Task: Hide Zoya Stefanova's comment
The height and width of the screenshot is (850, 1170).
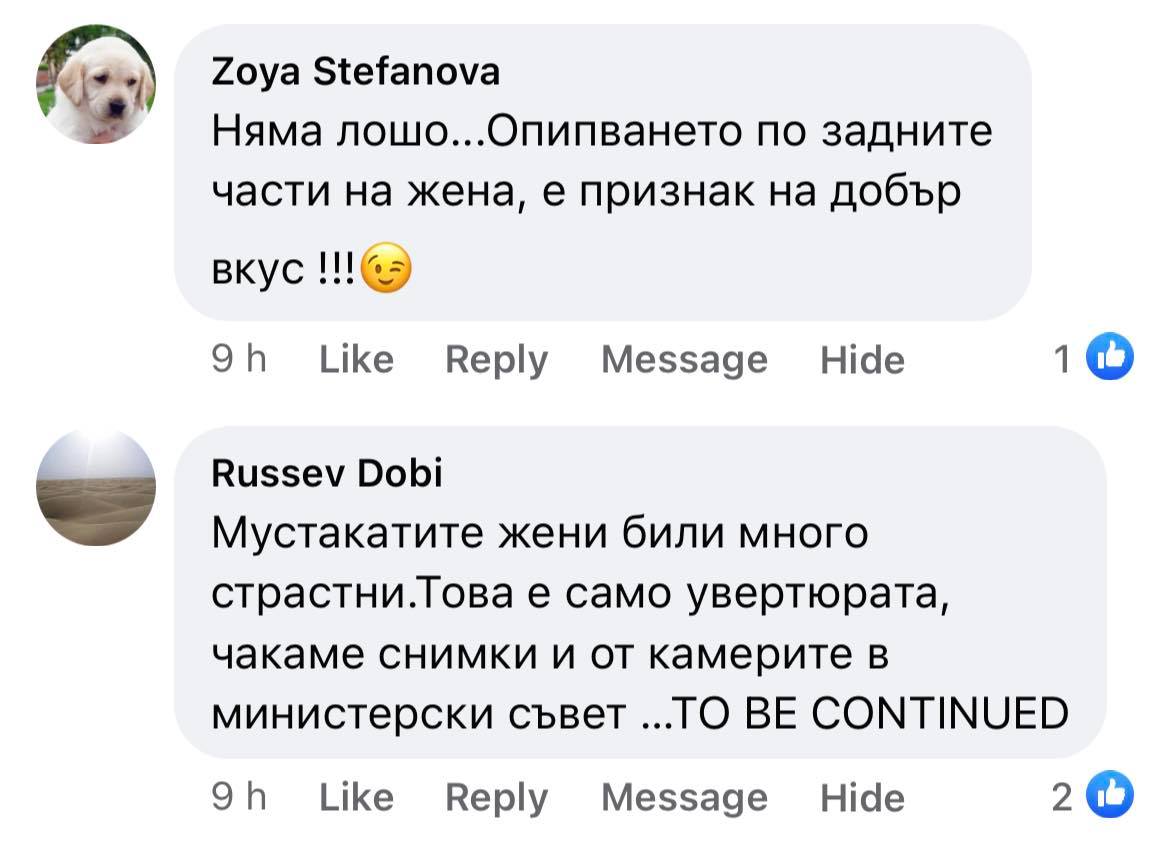Action: coord(862,359)
